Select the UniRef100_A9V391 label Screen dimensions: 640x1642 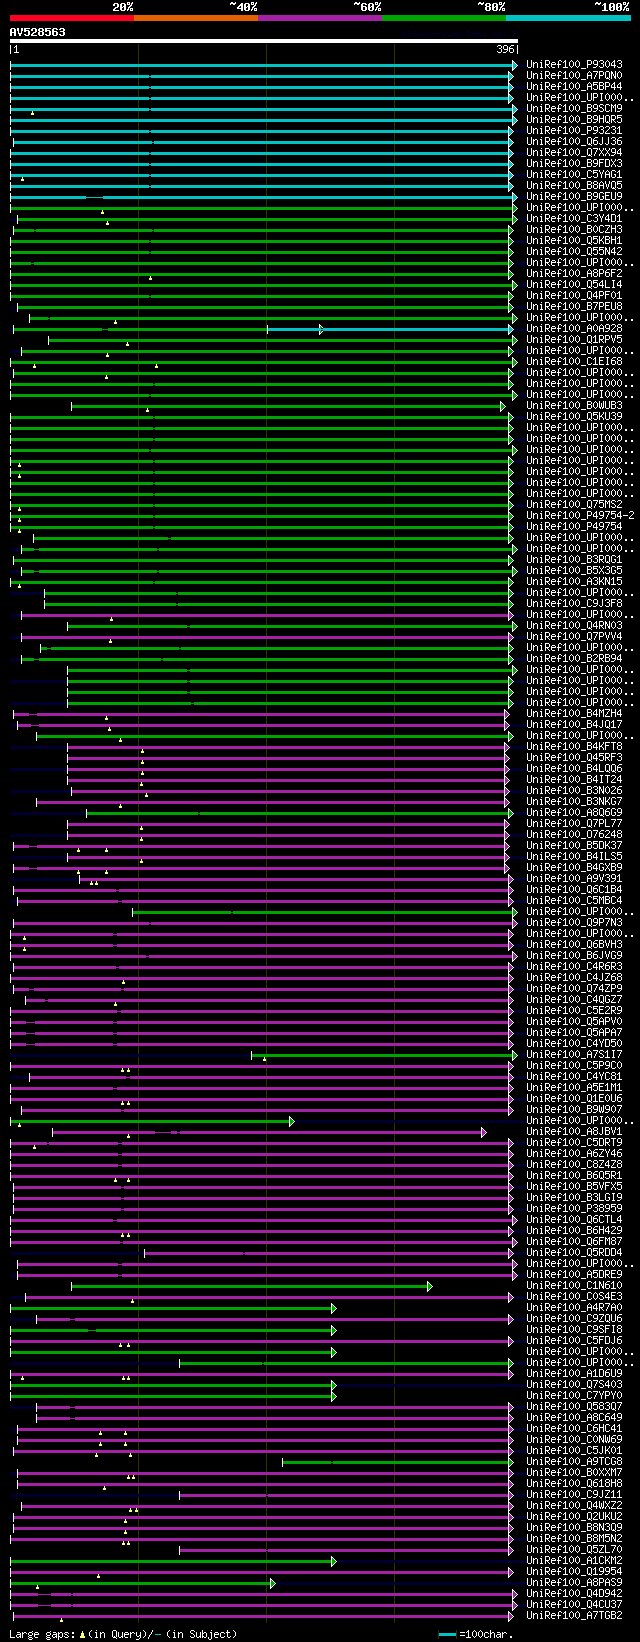(x=574, y=879)
